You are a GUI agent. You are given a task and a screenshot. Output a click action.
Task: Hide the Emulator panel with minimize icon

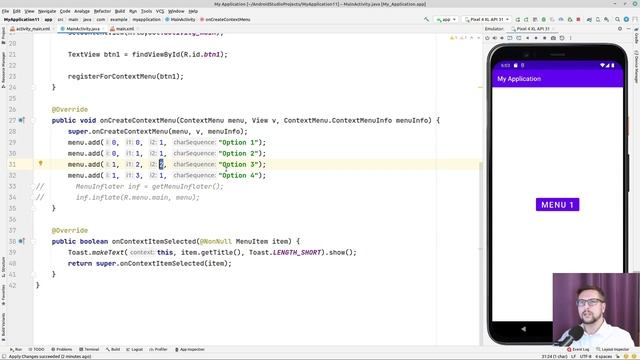pos(629,29)
